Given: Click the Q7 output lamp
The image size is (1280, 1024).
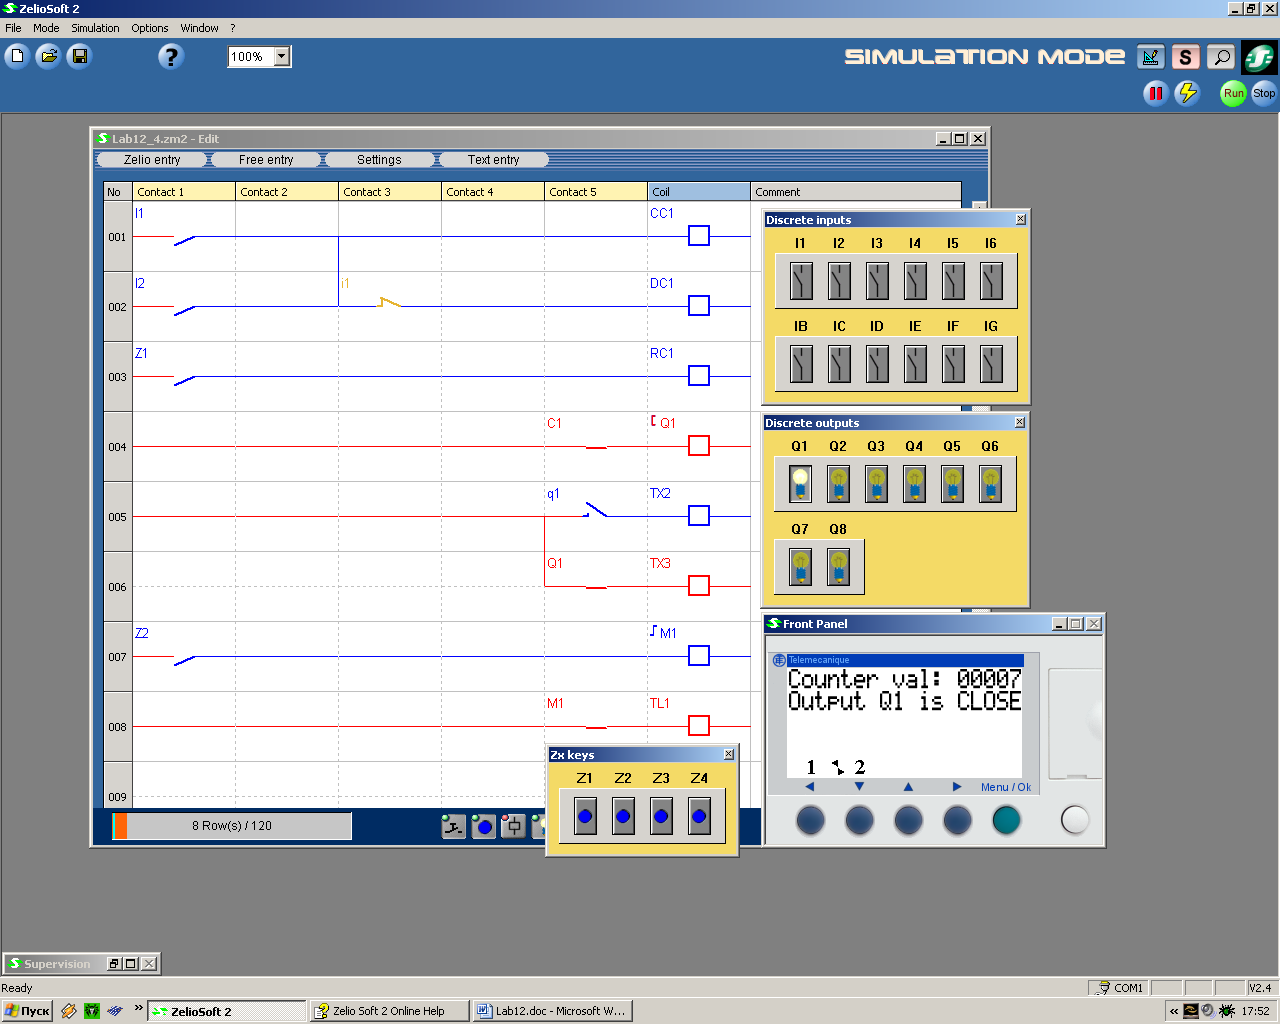Looking at the screenshot, I should click(800, 567).
